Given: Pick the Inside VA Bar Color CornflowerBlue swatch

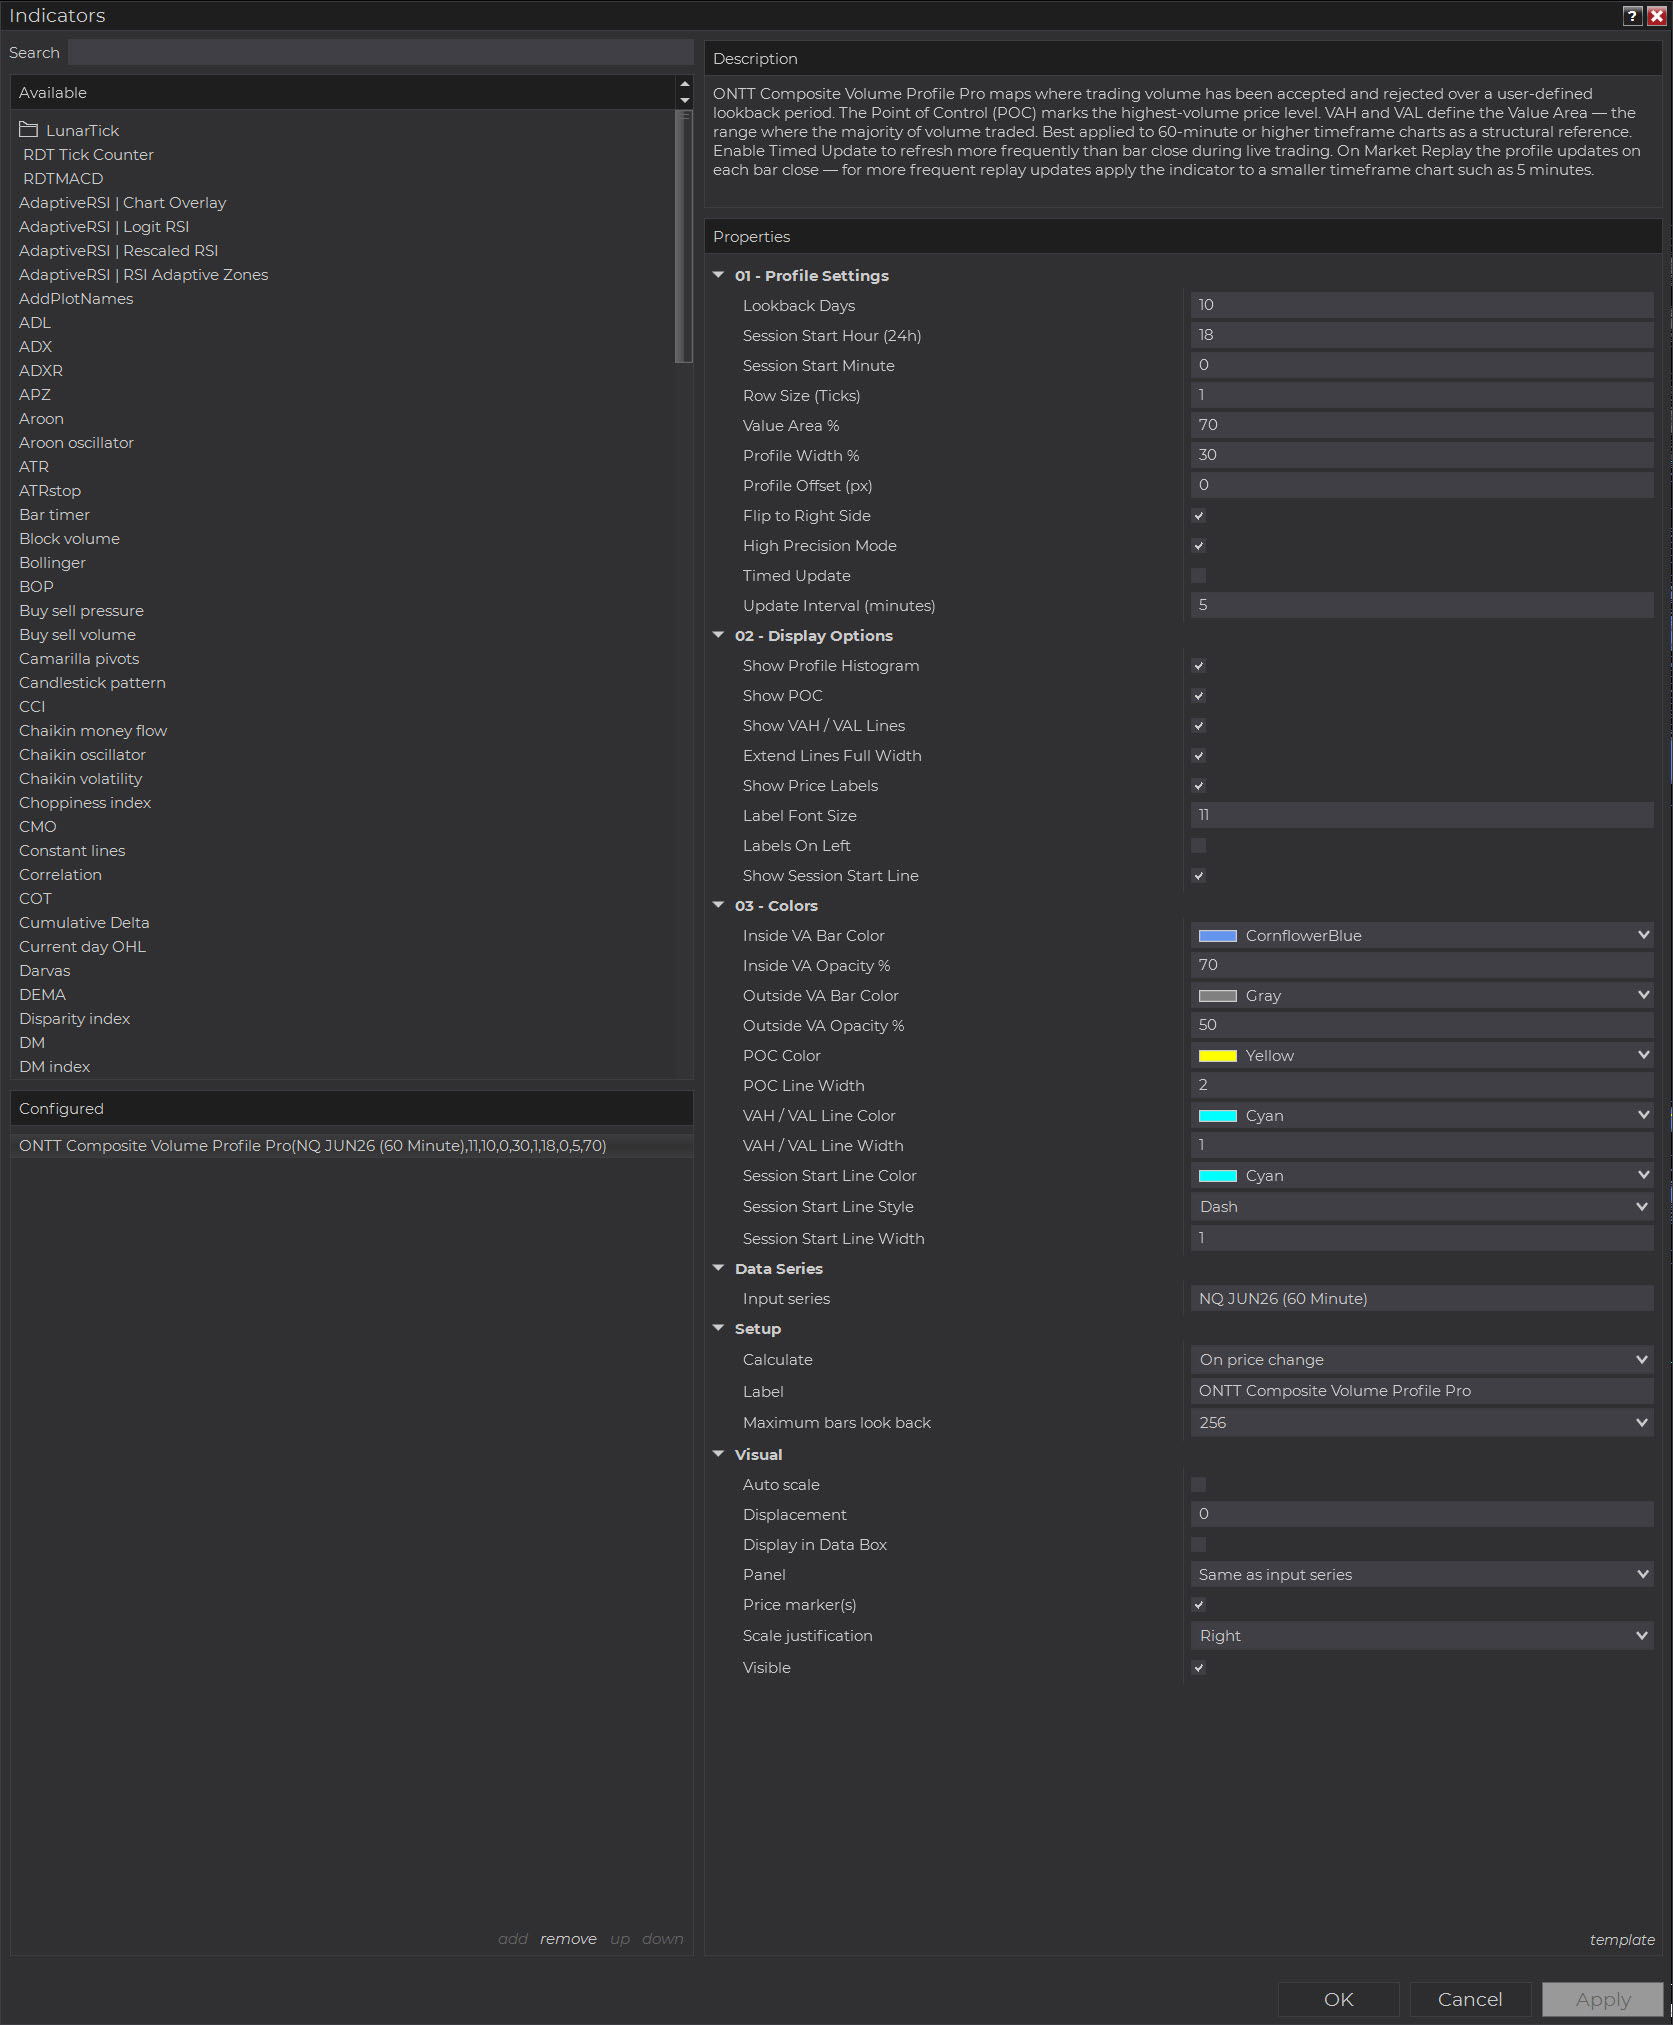Looking at the screenshot, I should (x=1217, y=936).
